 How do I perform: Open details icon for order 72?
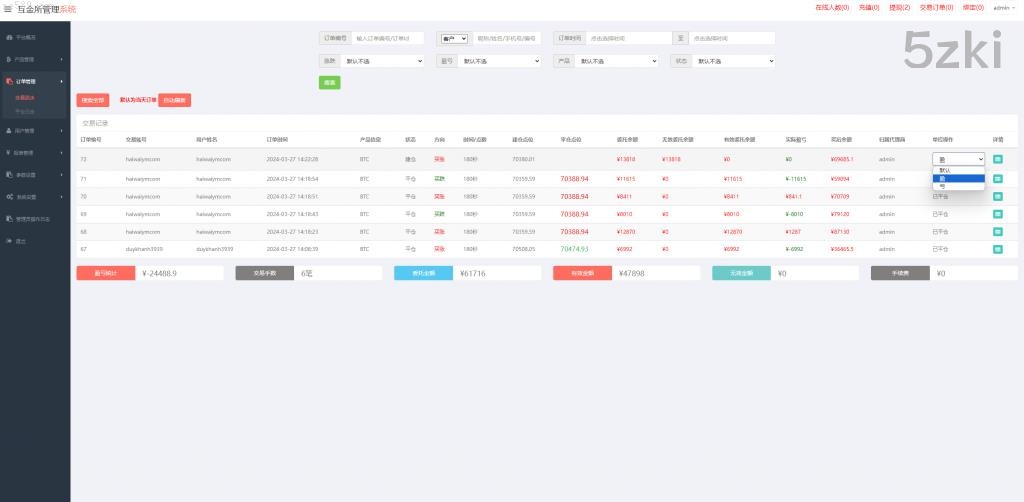tap(997, 159)
